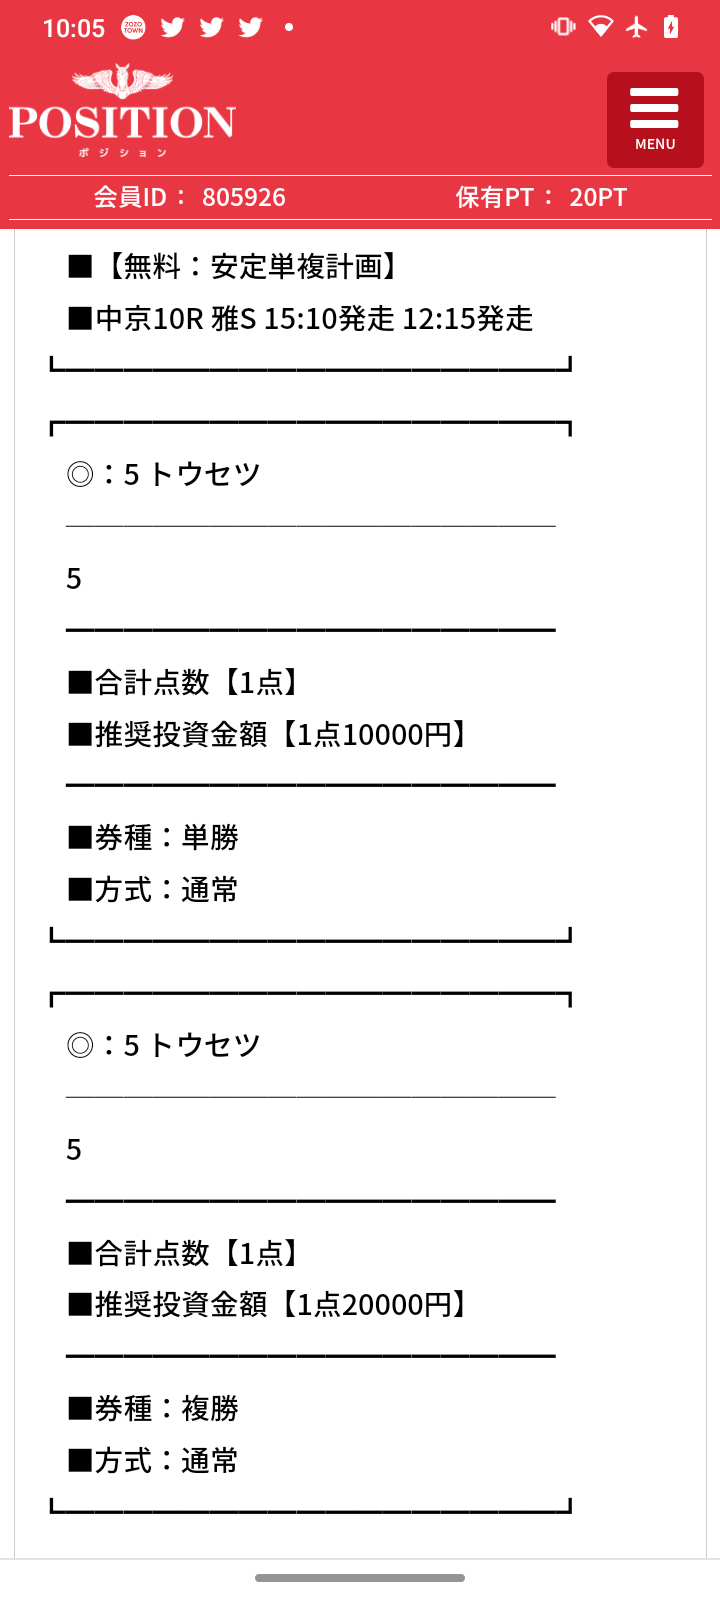Tap the third Twitter notification icon

(251, 27)
